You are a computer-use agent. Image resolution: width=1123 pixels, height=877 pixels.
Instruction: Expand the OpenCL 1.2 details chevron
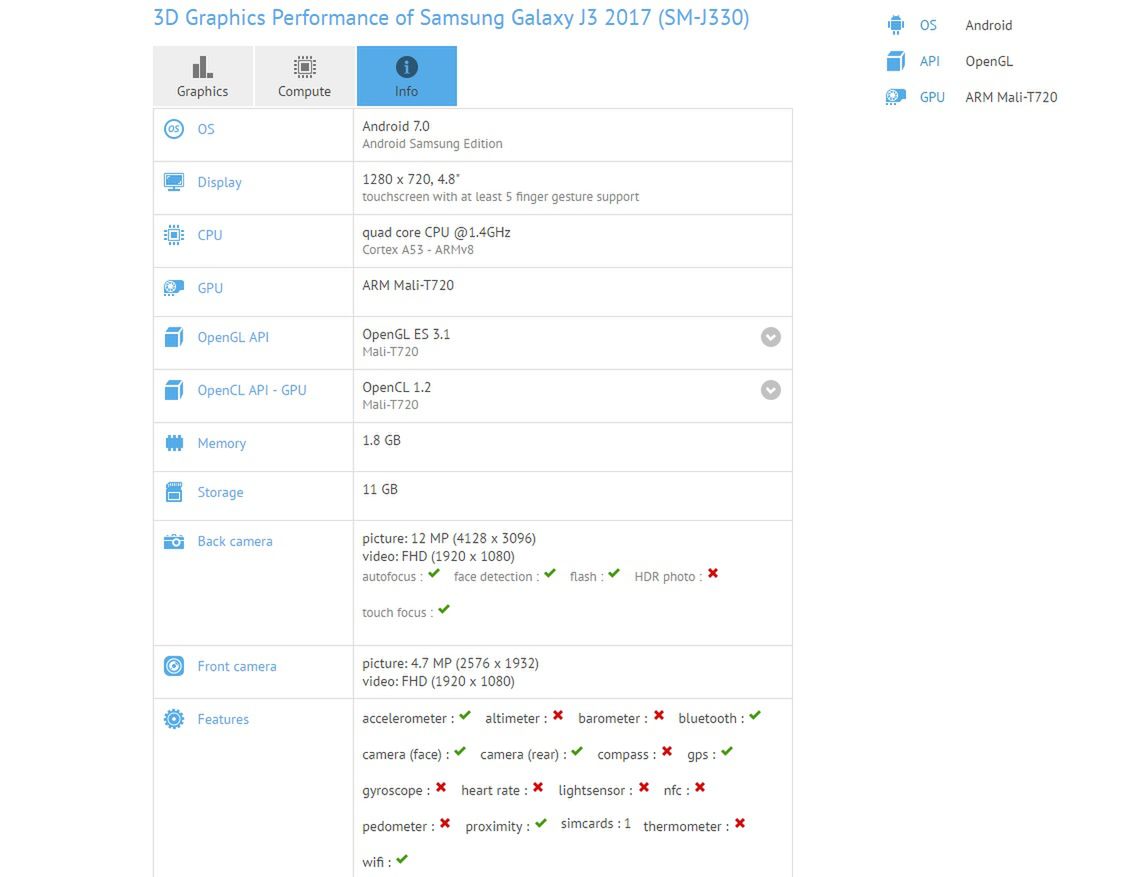coord(770,390)
